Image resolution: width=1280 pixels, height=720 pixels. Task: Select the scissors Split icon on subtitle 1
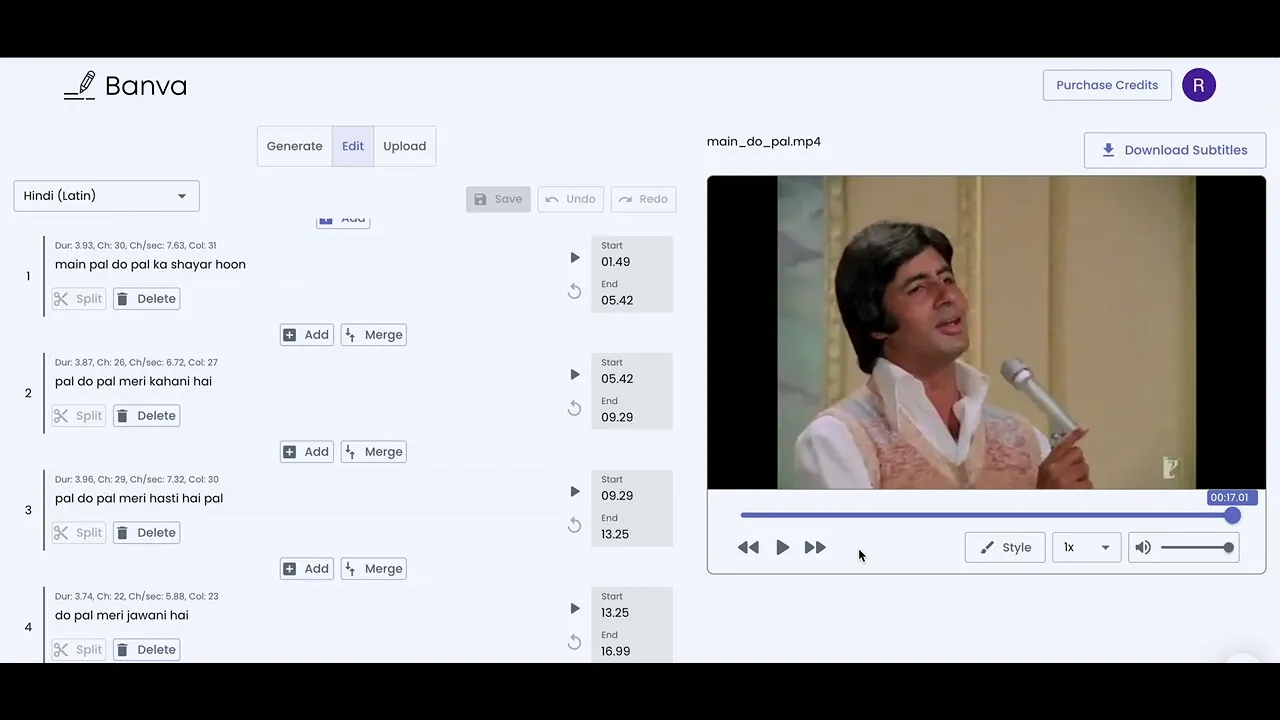(61, 298)
